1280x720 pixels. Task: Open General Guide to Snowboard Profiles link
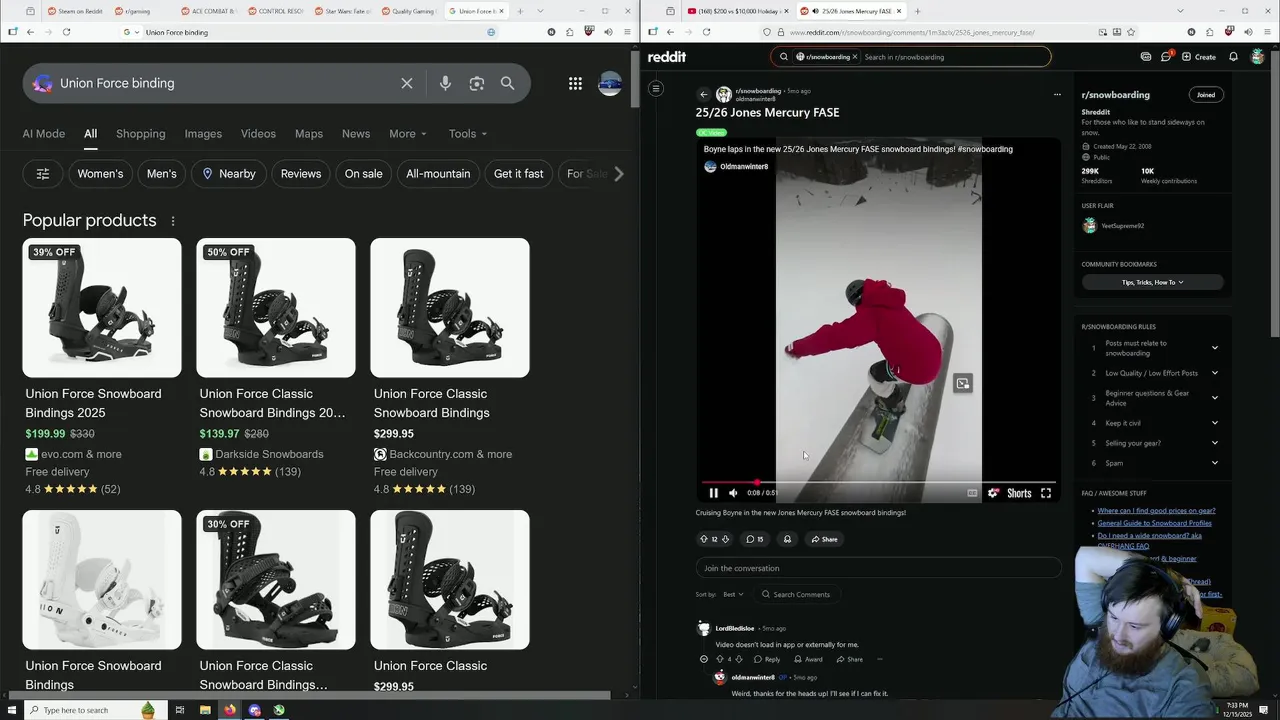(1154, 523)
